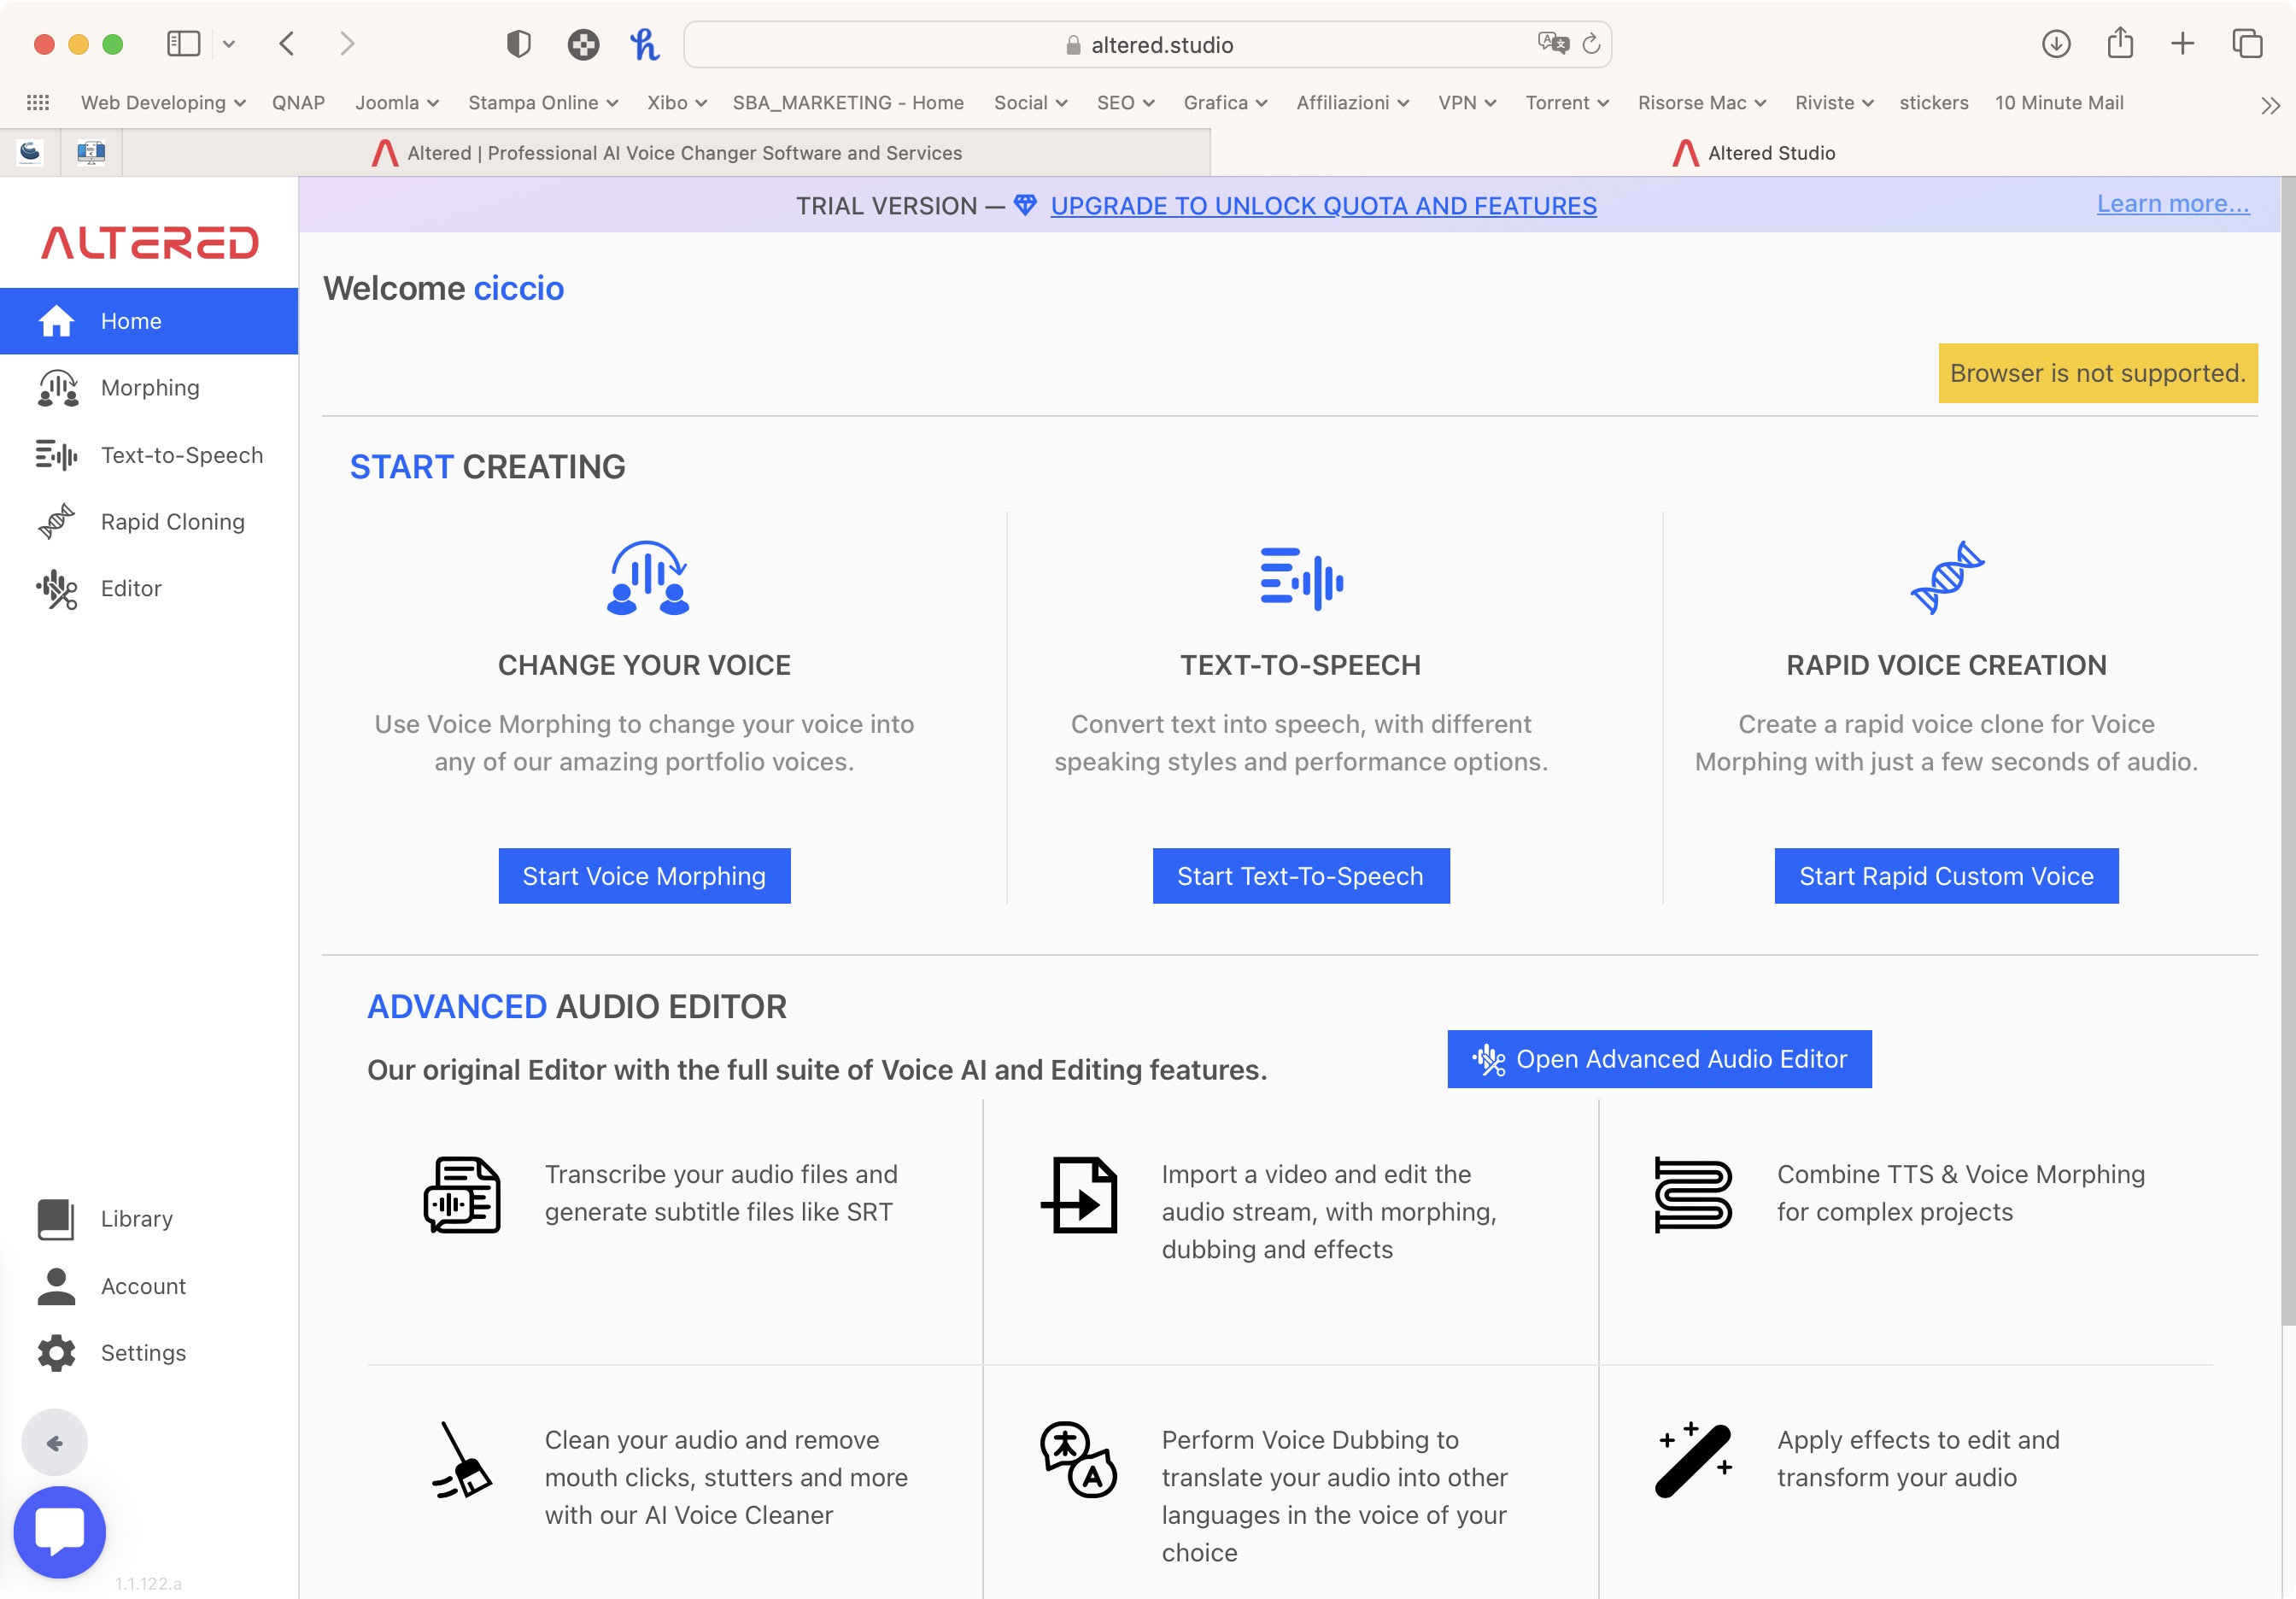Click the Voice Dubbing translate icon
Image resolution: width=2296 pixels, height=1599 pixels.
coord(1079,1460)
